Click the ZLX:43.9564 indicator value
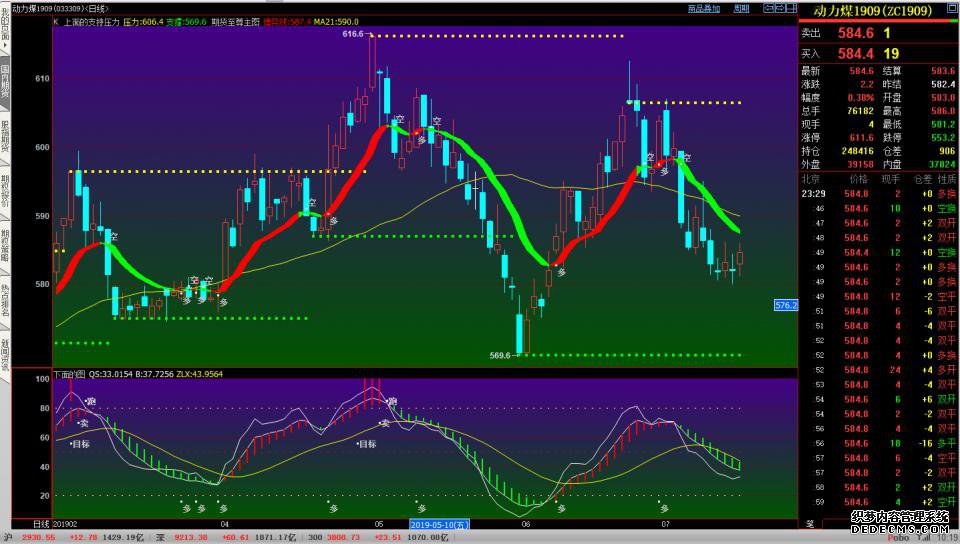 (200, 374)
